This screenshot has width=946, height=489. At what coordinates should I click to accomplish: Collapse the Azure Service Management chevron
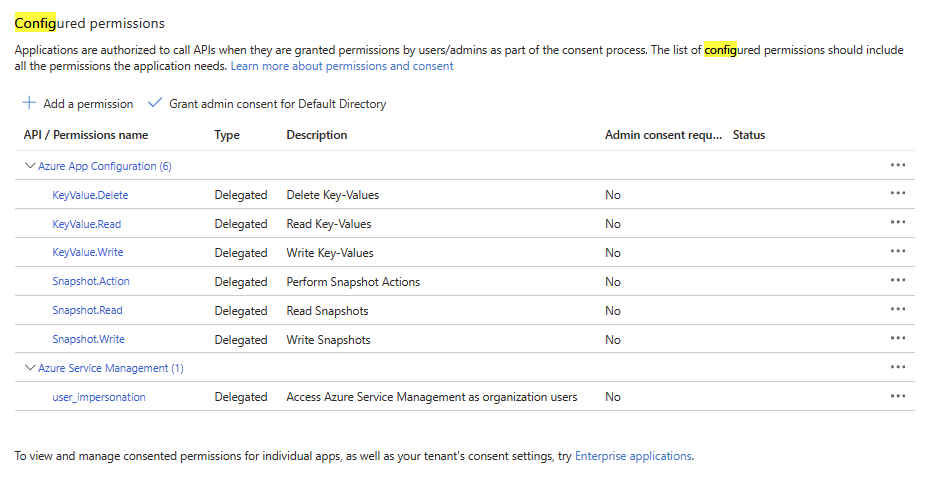(30, 367)
